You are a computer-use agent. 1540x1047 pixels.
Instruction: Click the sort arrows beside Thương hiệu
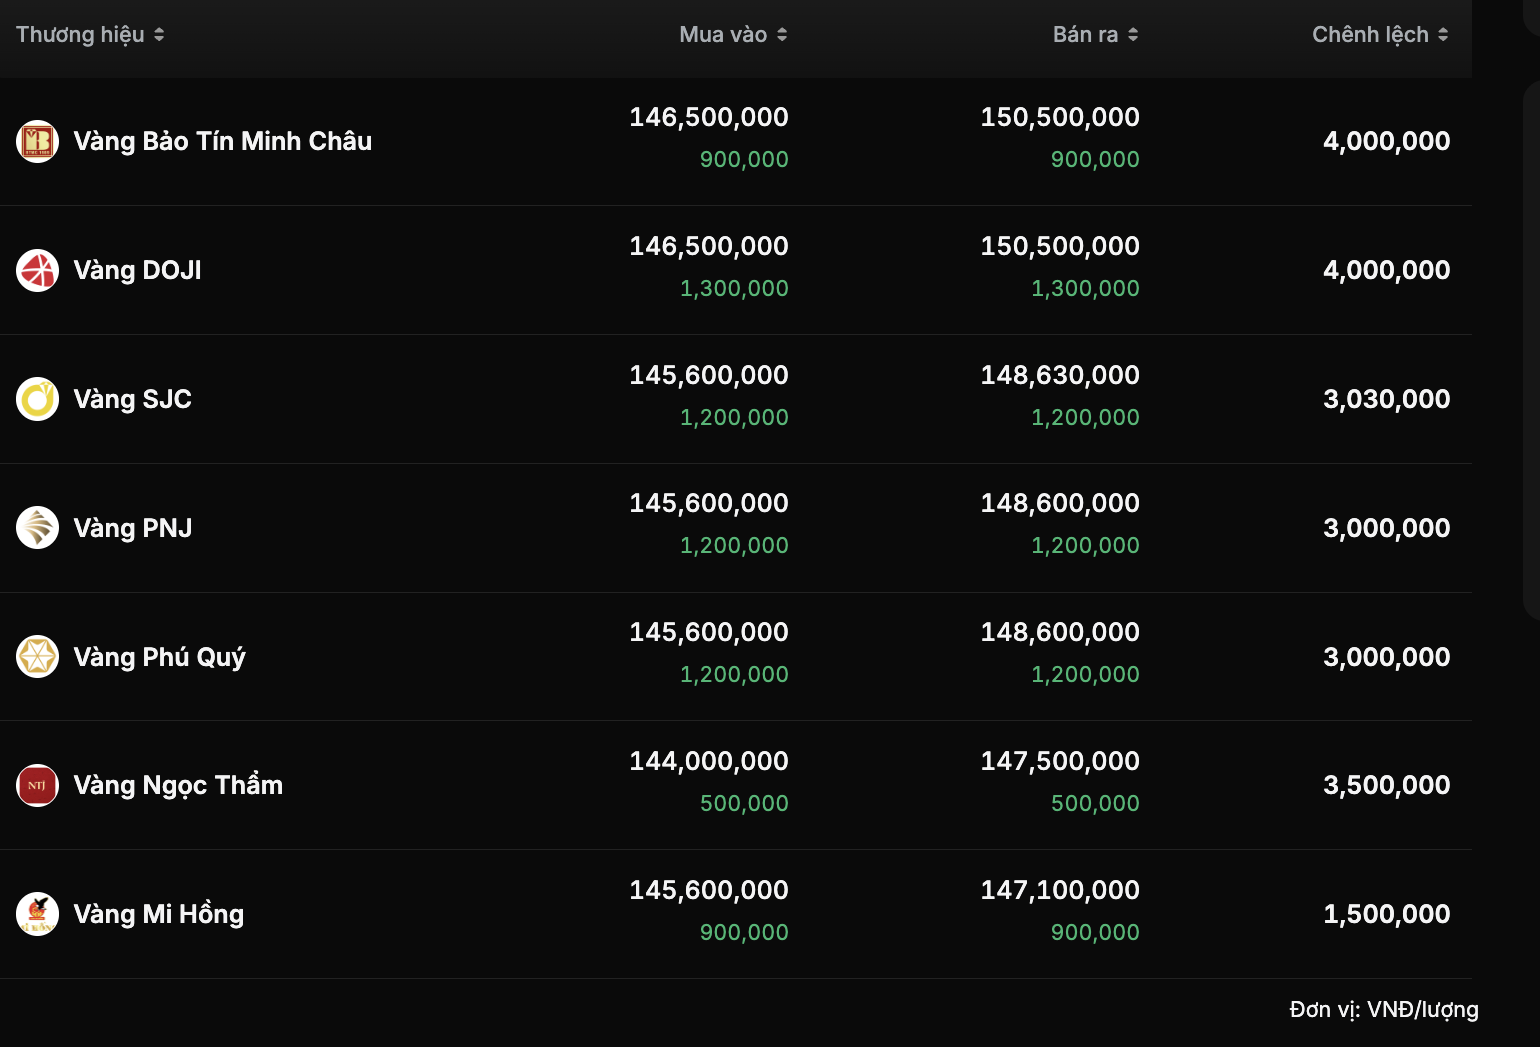tap(159, 35)
